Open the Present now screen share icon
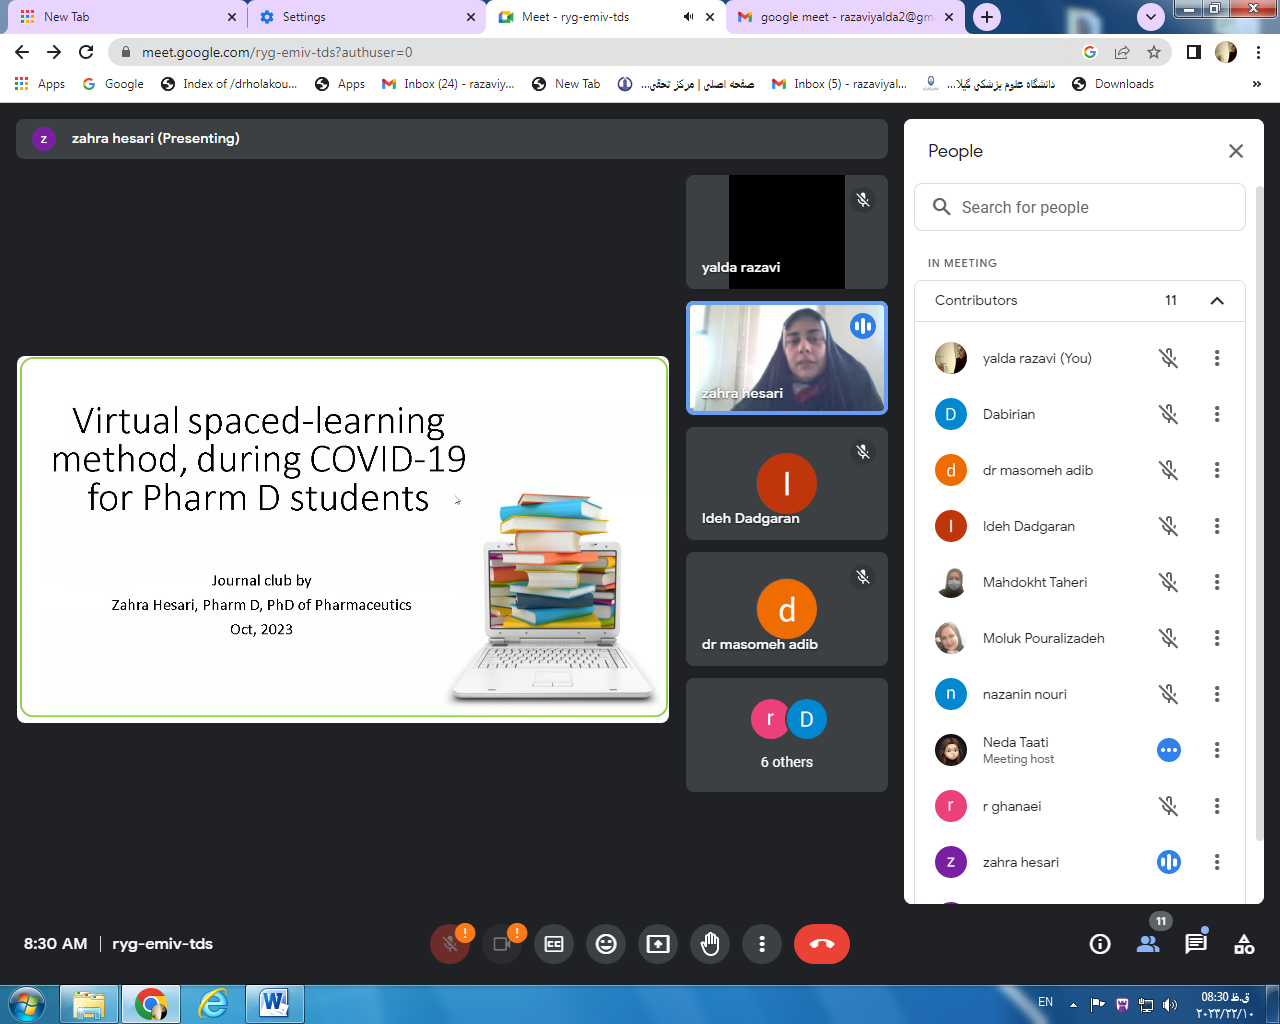This screenshot has width=1280, height=1024. click(658, 944)
